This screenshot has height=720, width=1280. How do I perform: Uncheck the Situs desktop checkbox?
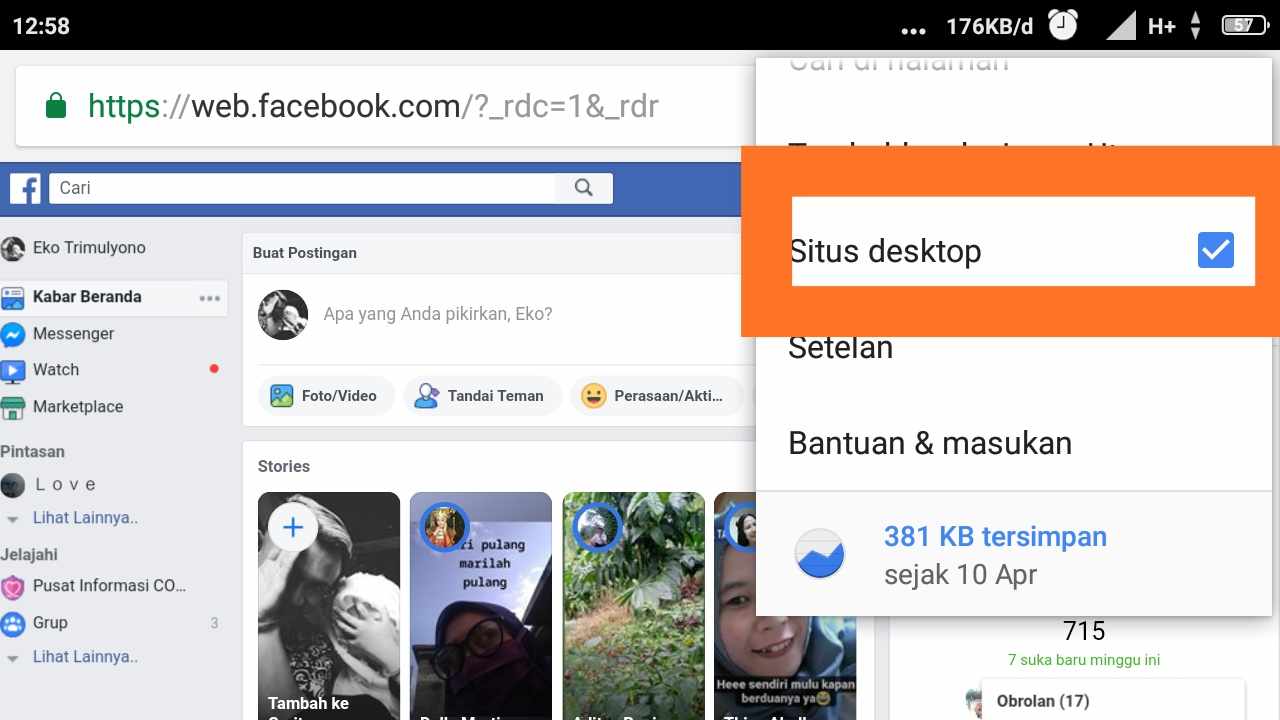pyautogui.click(x=1216, y=251)
